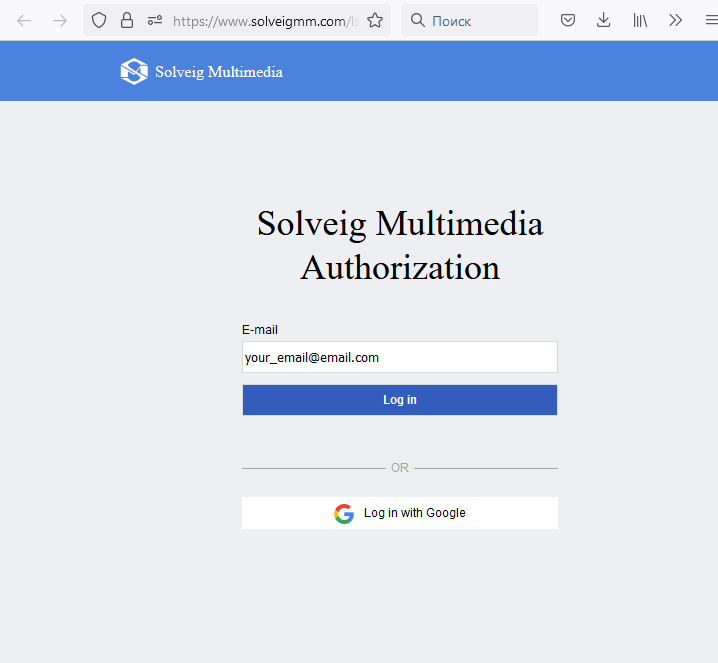Open Solveig Multimedia header home link
The image size is (718, 663).
[x=201, y=71]
